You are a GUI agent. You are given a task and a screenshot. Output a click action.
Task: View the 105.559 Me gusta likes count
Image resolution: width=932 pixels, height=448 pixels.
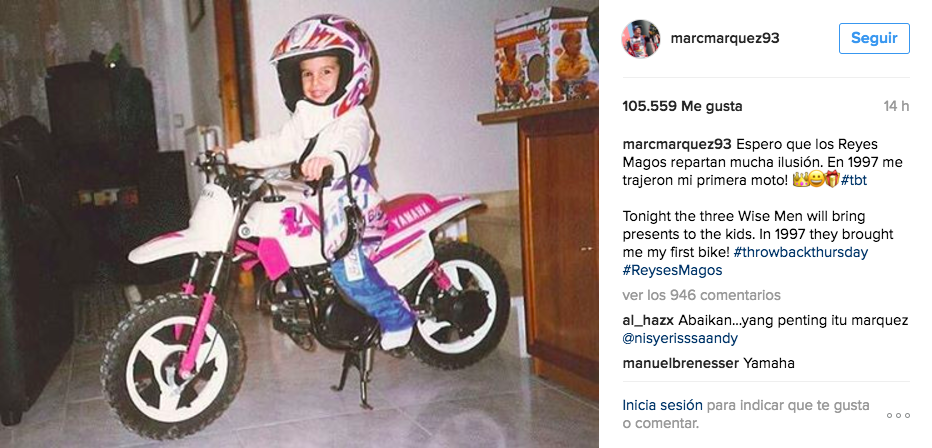pos(682,106)
